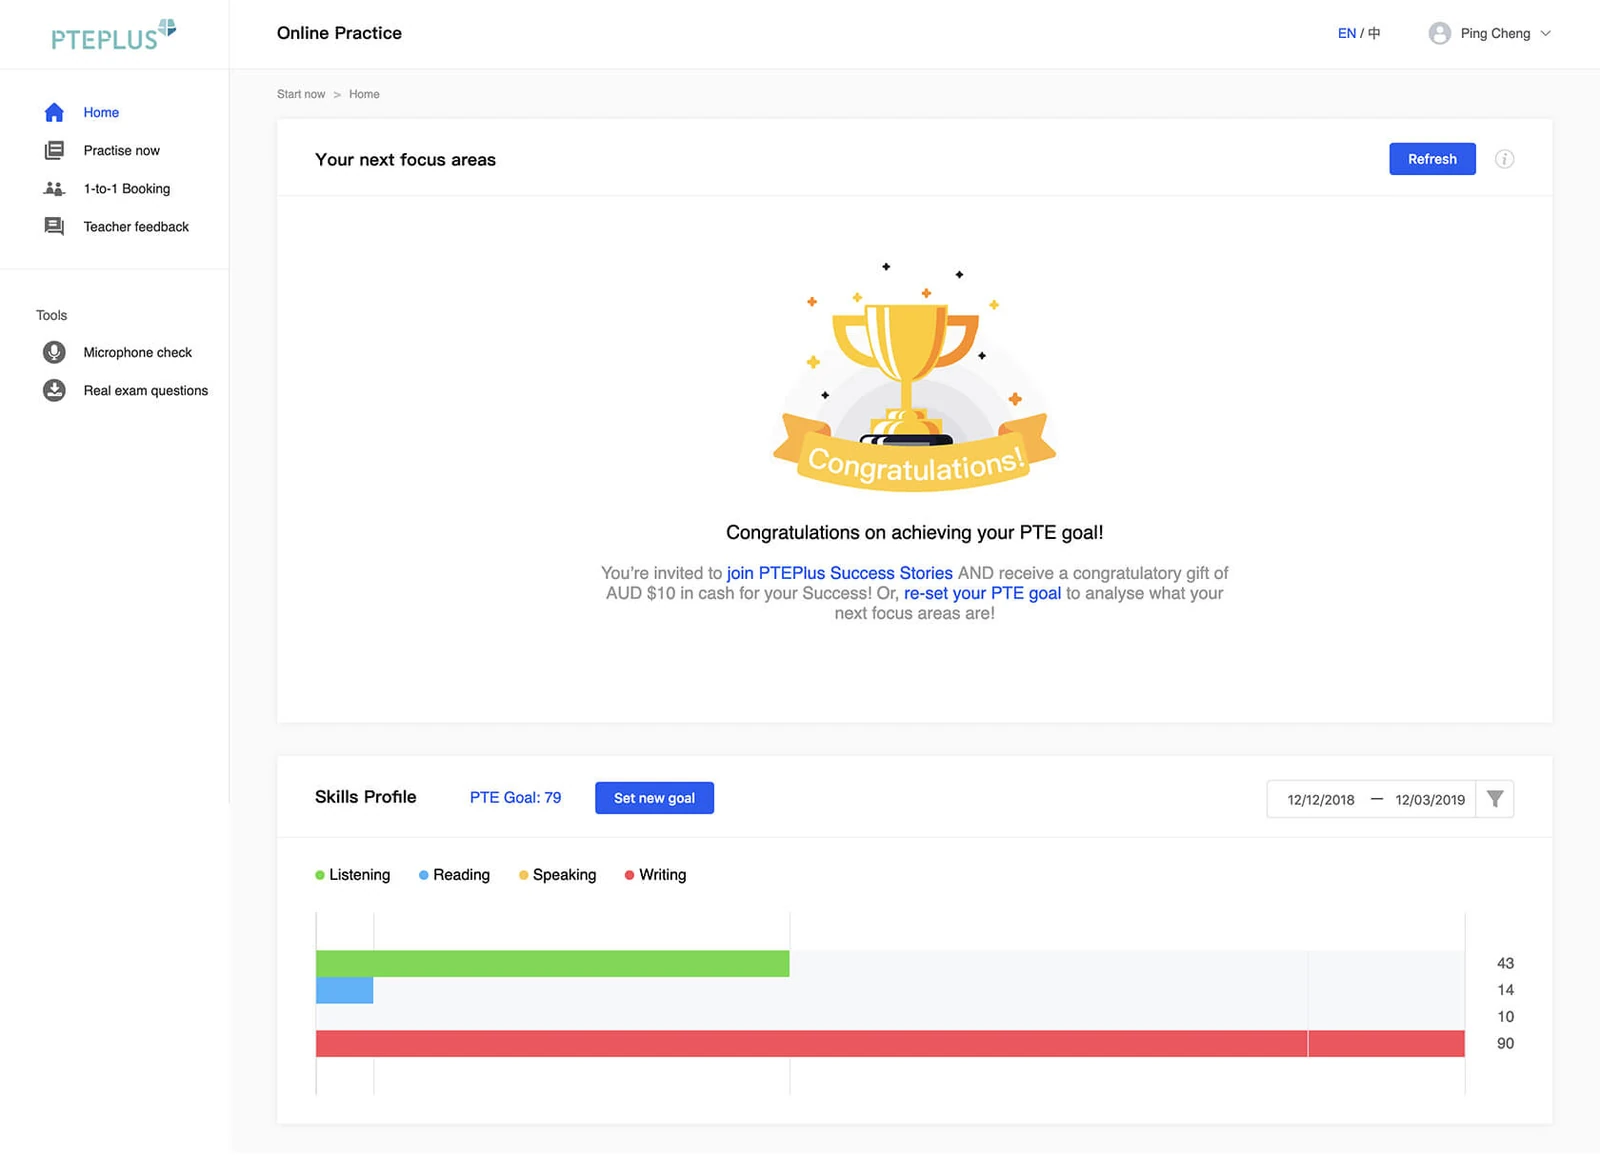This screenshot has width=1600, height=1155.
Task: Click the Real exam questions download icon
Action: click(54, 390)
